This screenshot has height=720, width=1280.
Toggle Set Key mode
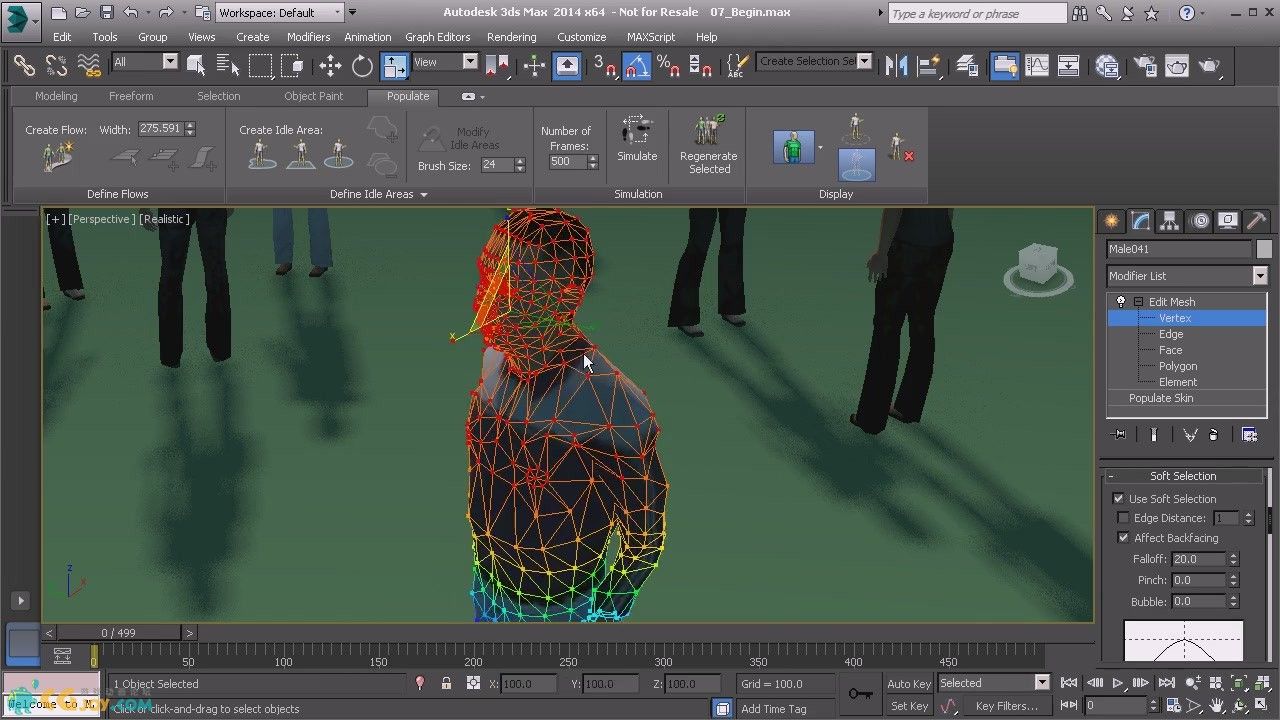[x=908, y=706]
